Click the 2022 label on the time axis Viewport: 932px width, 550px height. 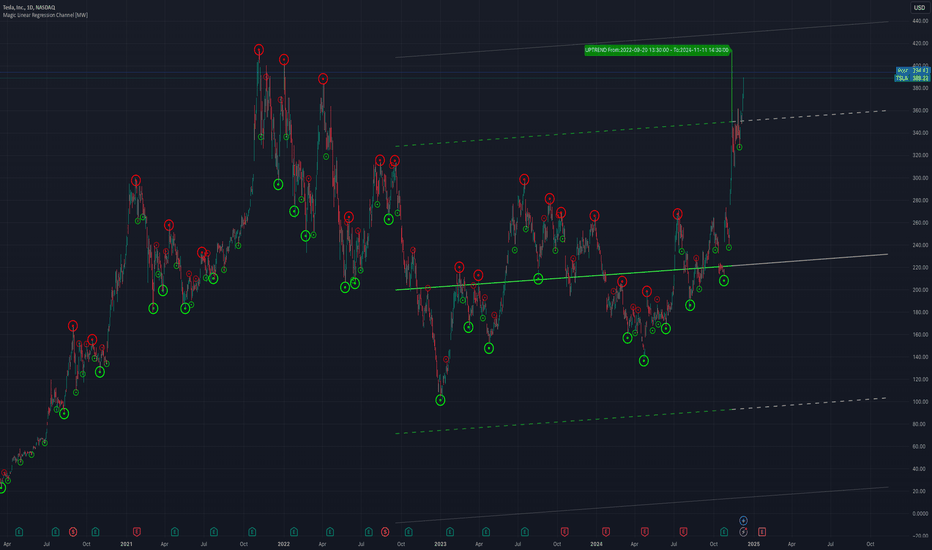coord(284,544)
